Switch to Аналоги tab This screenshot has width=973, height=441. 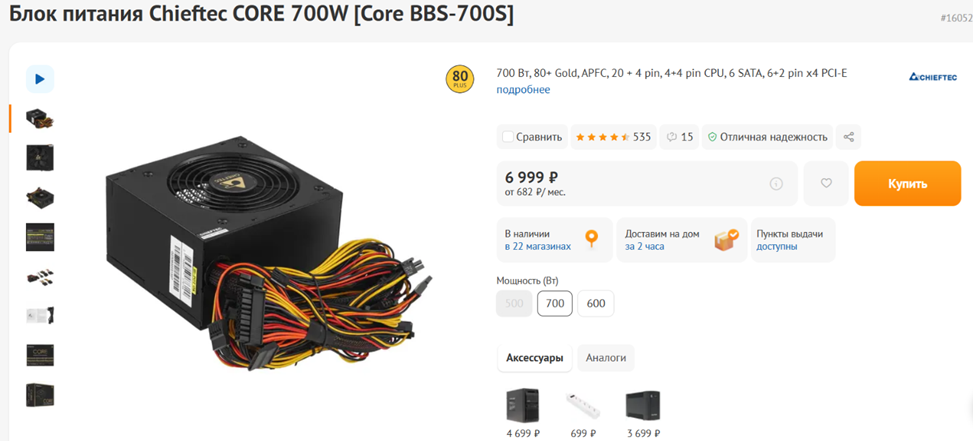pos(606,358)
